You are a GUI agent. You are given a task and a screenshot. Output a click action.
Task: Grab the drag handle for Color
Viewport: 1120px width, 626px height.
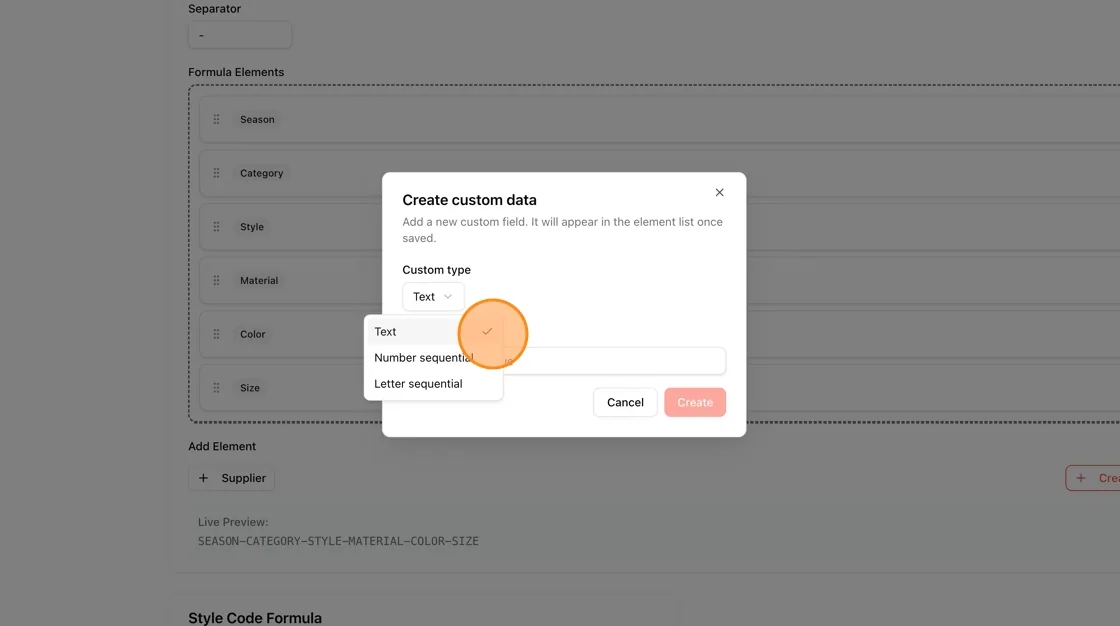point(216,334)
